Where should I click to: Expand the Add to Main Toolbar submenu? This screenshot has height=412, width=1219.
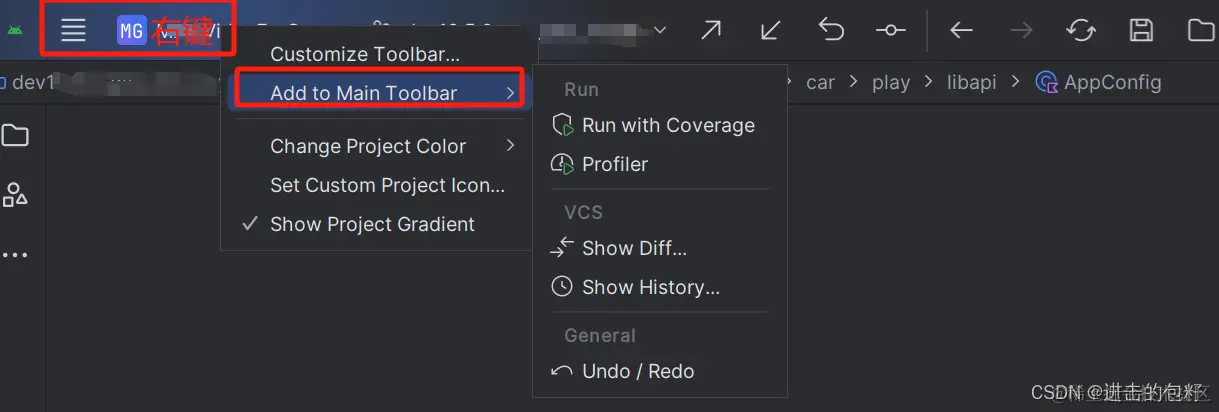coord(379,93)
